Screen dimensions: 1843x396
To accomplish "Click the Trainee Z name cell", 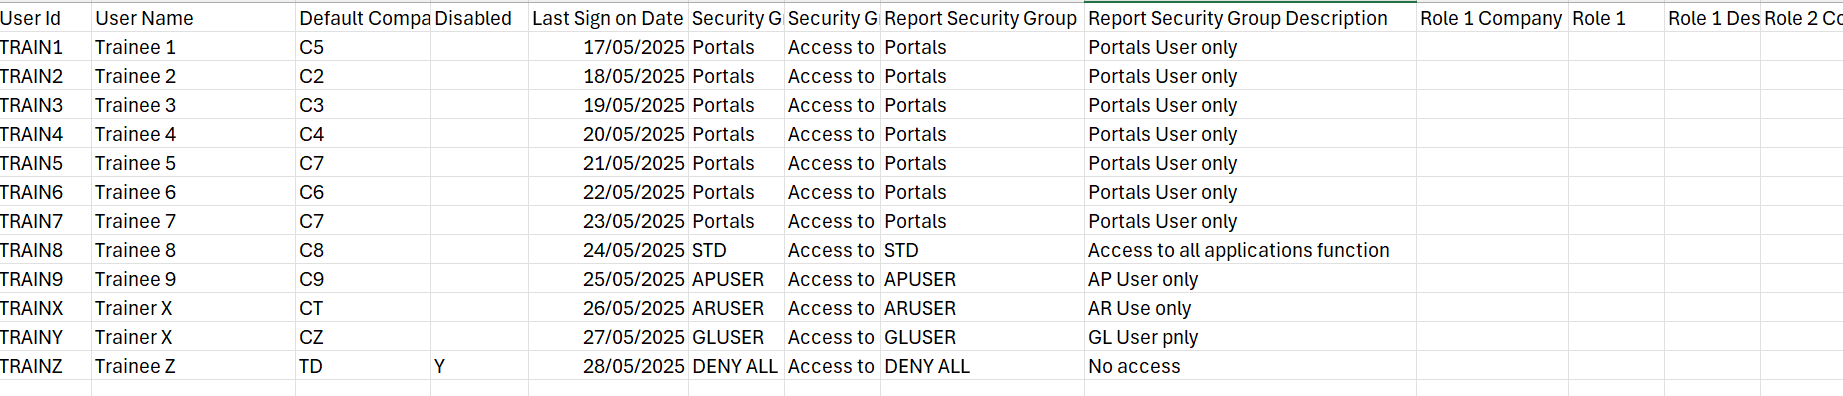I will [x=193, y=366].
